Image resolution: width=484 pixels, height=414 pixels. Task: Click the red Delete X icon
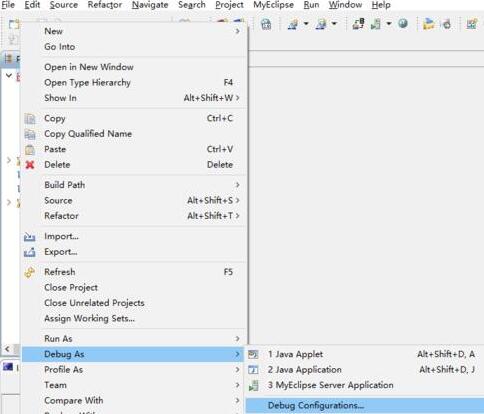click(x=30, y=165)
